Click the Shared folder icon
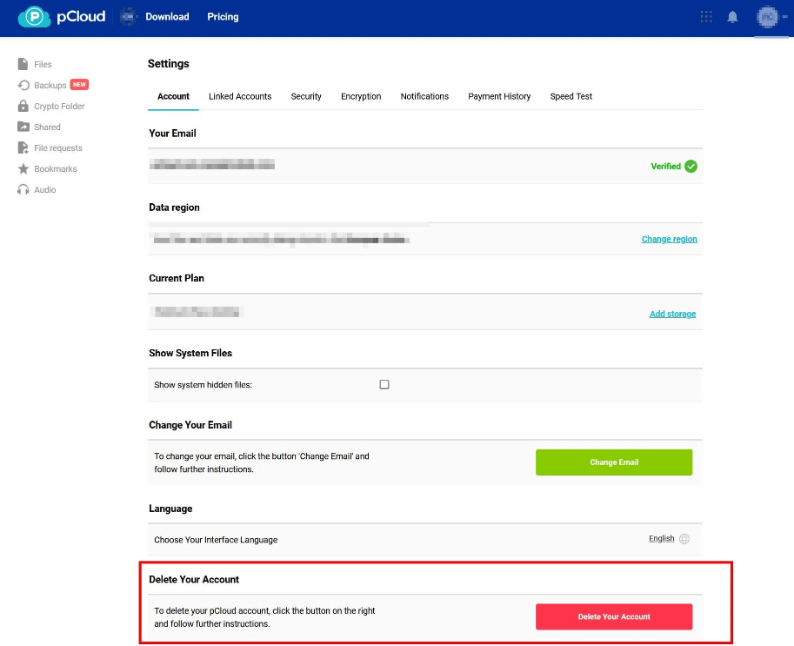 pyautogui.click(x=23, y=127)
